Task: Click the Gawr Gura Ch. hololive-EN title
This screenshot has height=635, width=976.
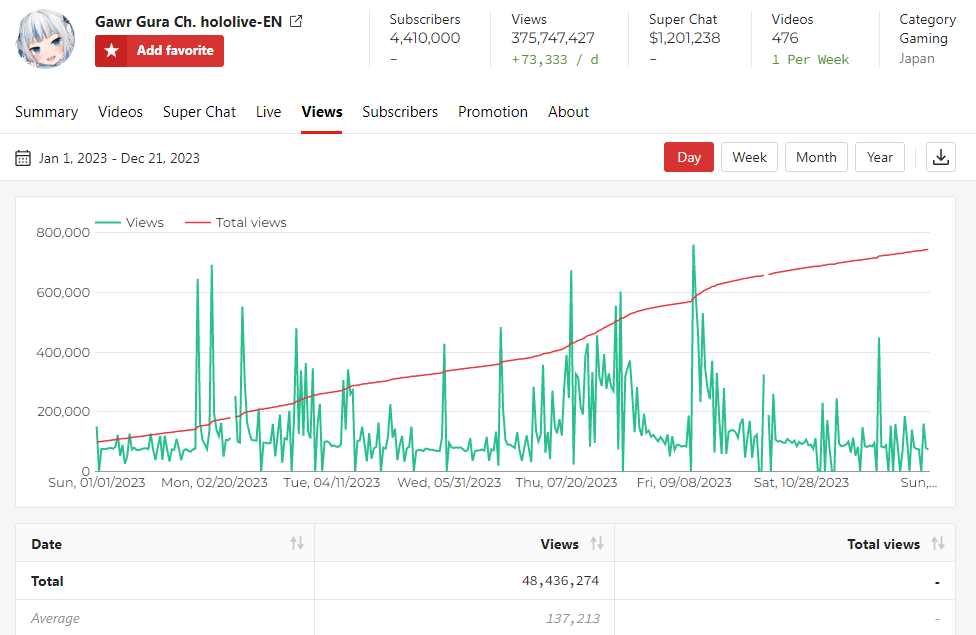Action: pos(188,22)
